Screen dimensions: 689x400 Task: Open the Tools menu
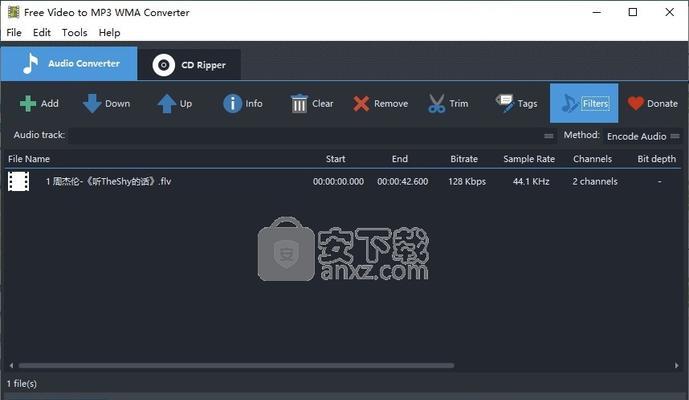[x=74, y=33]
